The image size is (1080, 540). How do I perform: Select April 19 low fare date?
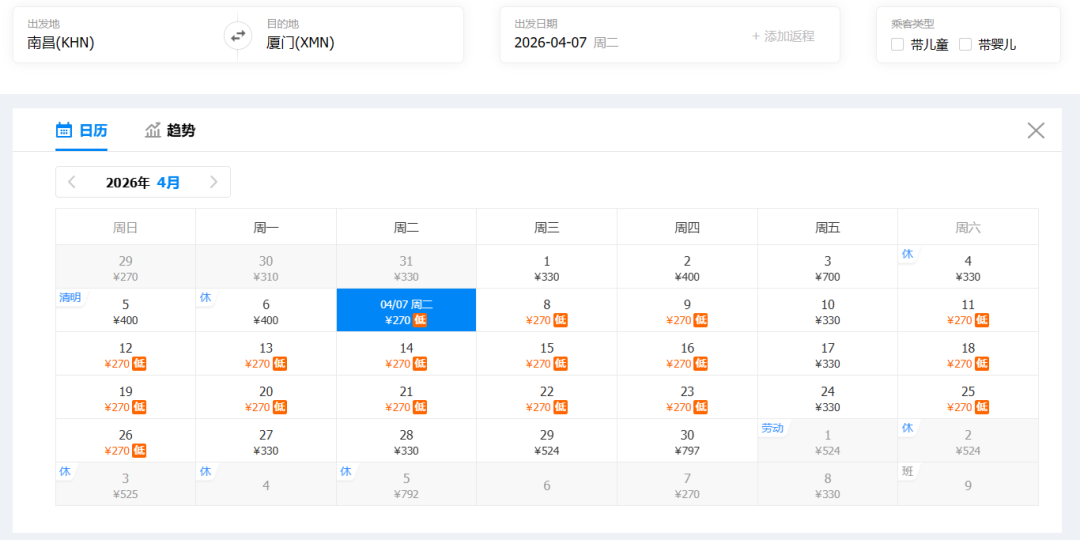[125, 397]
